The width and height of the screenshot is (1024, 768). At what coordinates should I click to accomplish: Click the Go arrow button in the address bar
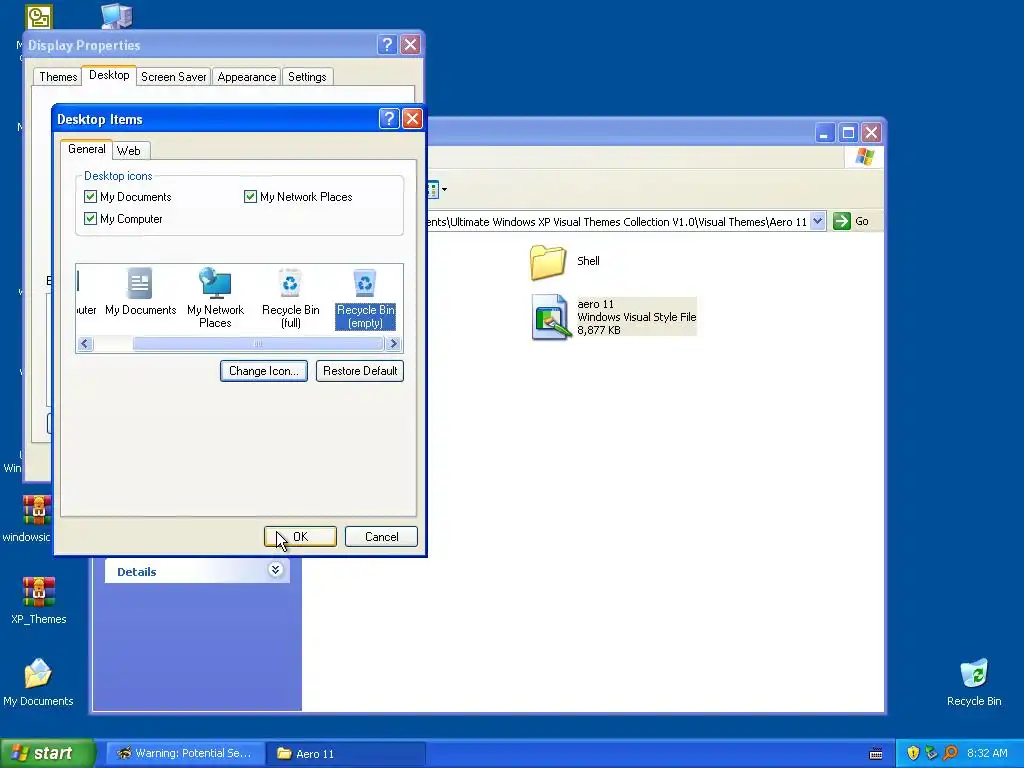click(842, 221)
